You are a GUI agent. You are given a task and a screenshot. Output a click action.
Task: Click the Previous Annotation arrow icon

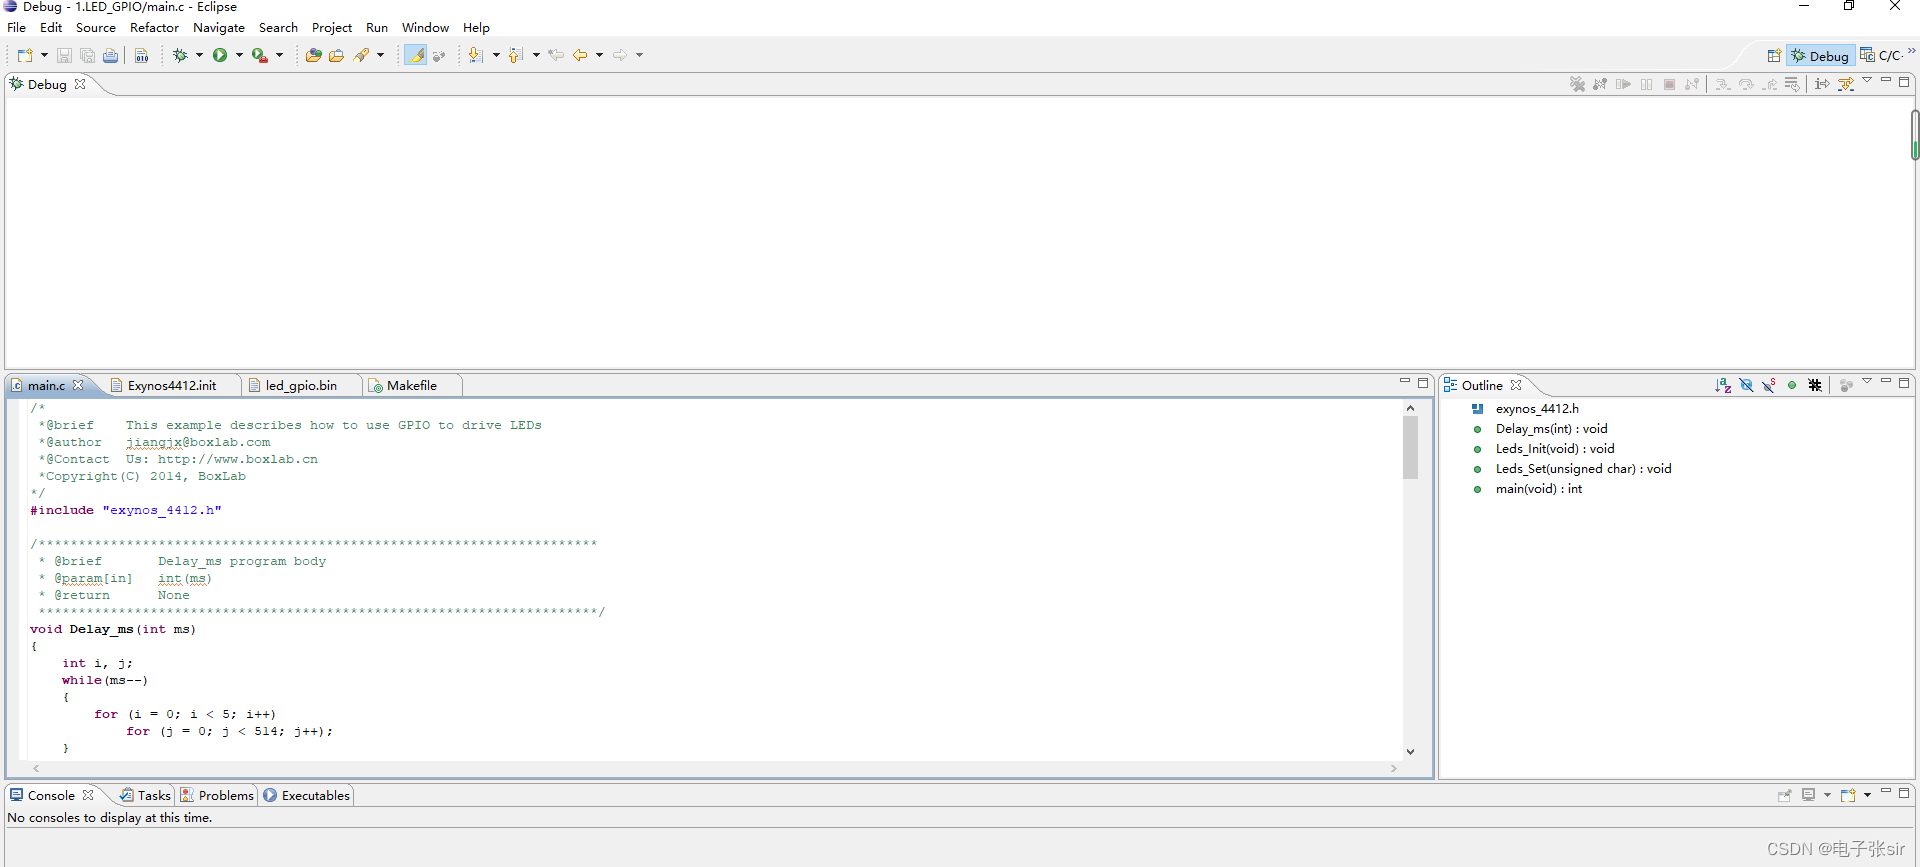[x=516, y=55]
